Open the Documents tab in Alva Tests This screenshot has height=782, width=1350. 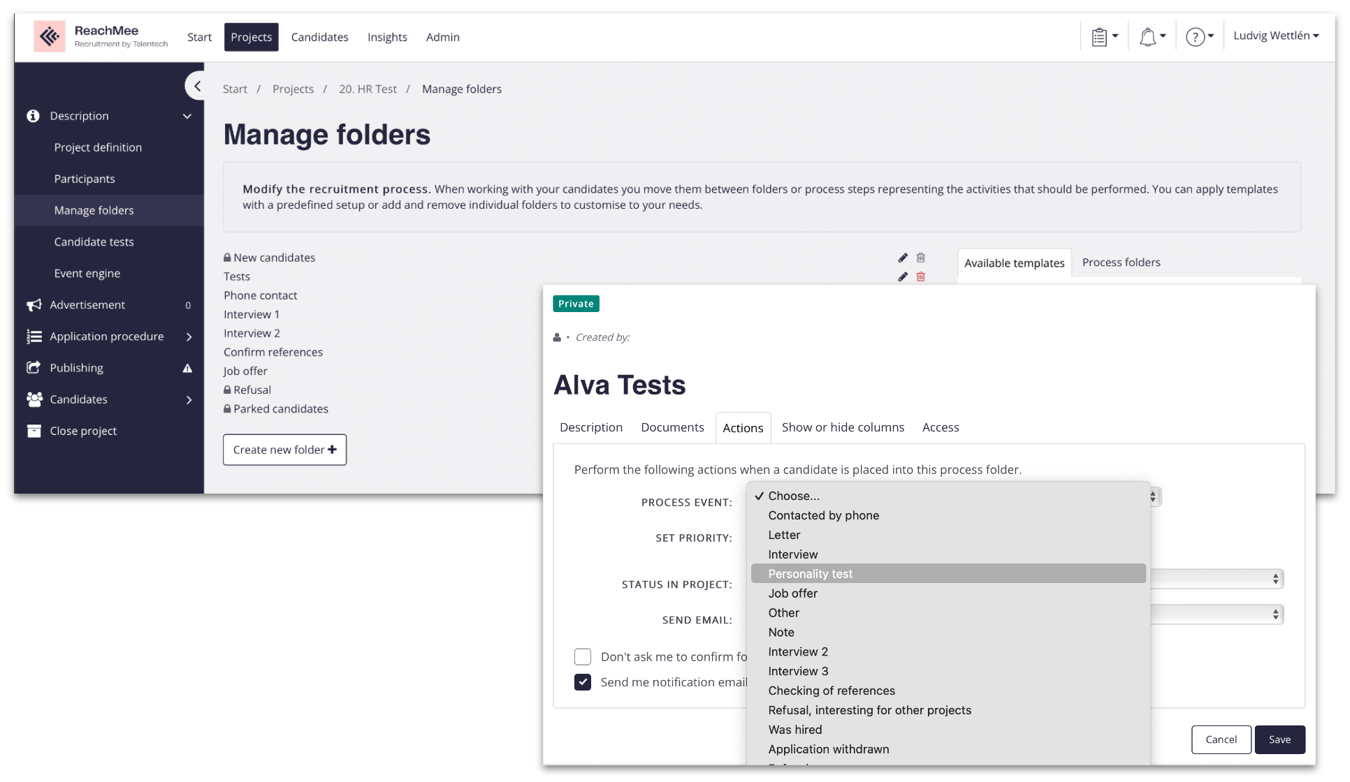coord(672,427)
